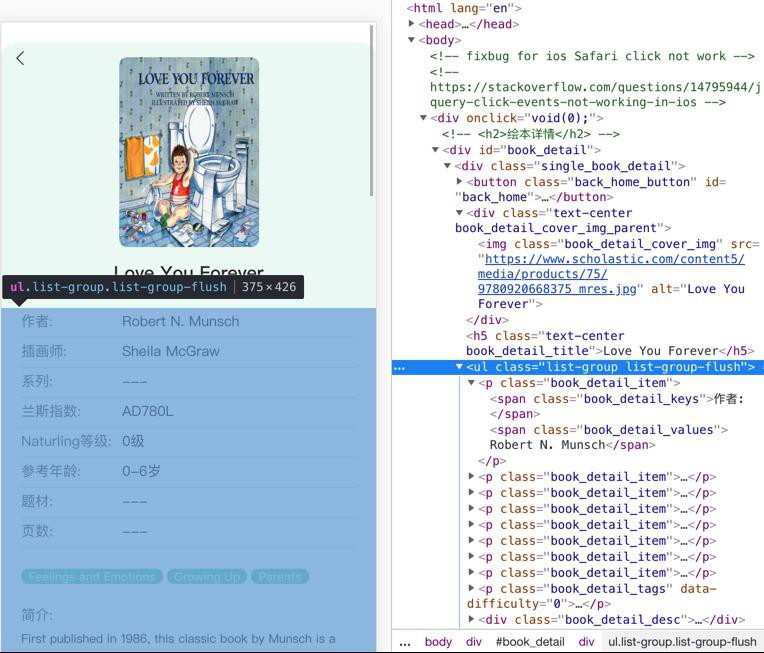The image size is (764, 653).
Task: Click the h2 绘本详情 comment line
Action: pyautogui.click(x=531, y=134)
